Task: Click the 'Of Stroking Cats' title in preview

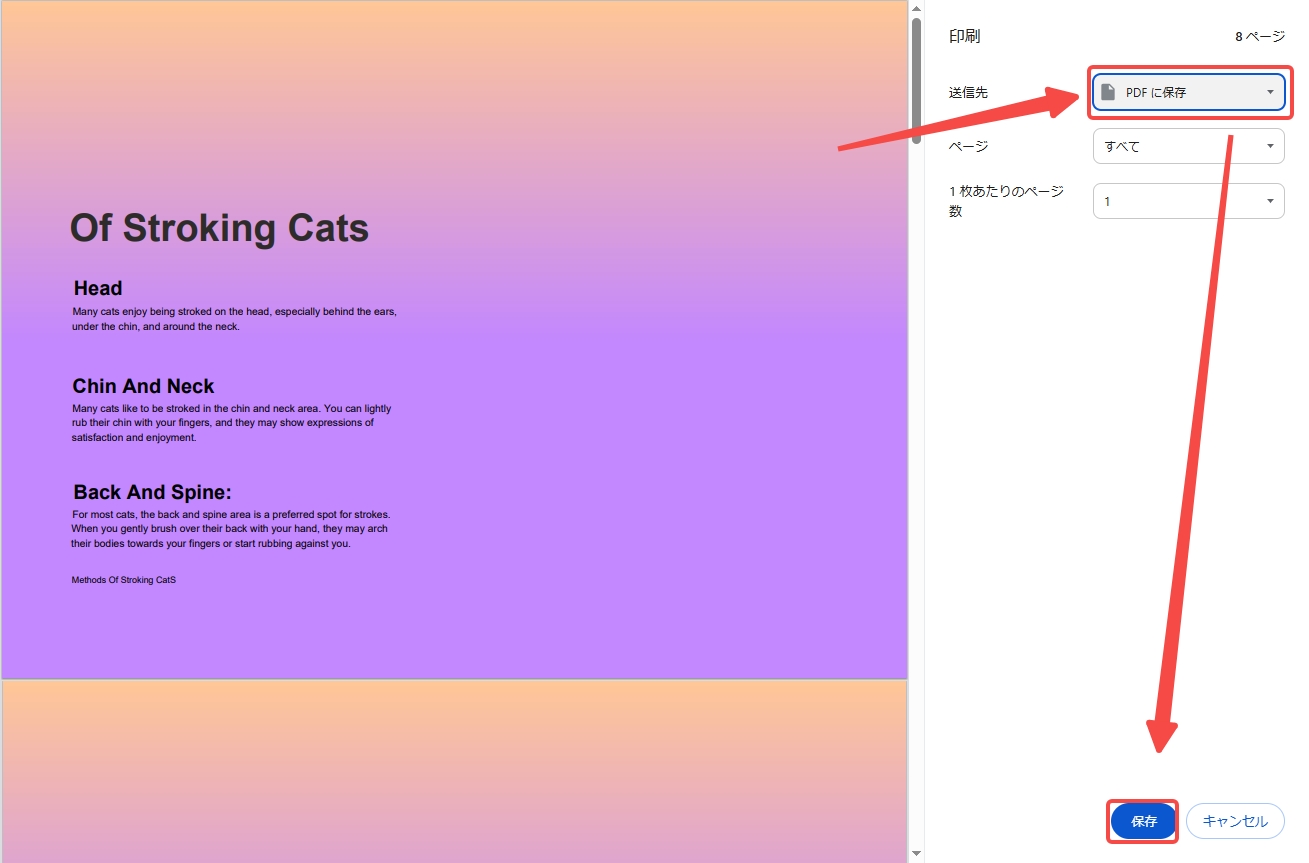Action: click(x=219, y=228)
